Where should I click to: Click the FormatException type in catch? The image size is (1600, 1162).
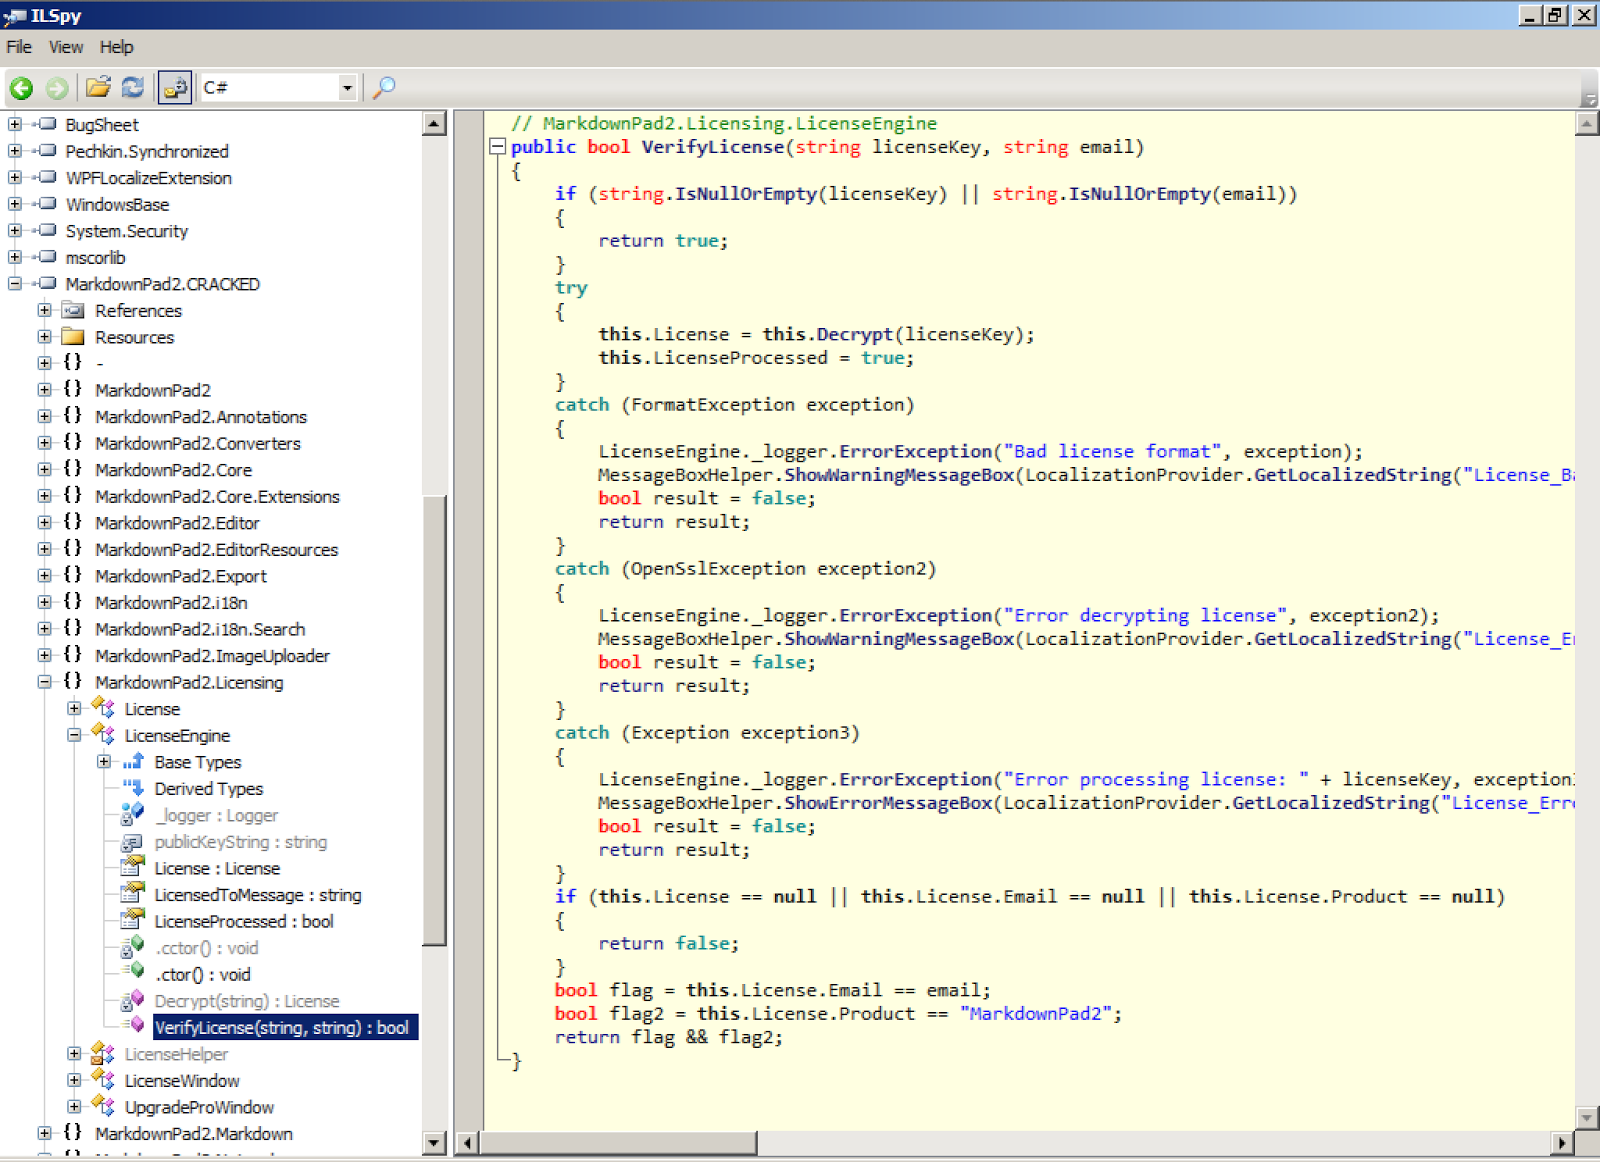pyautogui.click(x=713, y=404)
